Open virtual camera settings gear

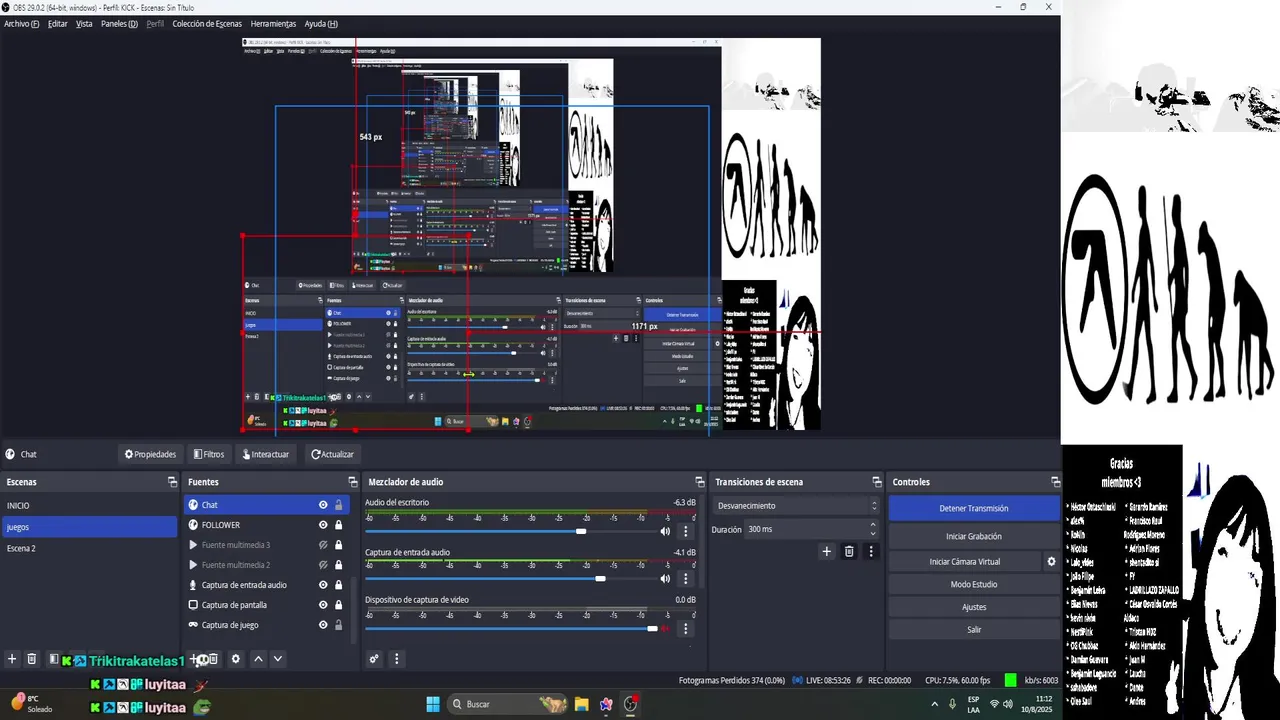coord(1051,562)
